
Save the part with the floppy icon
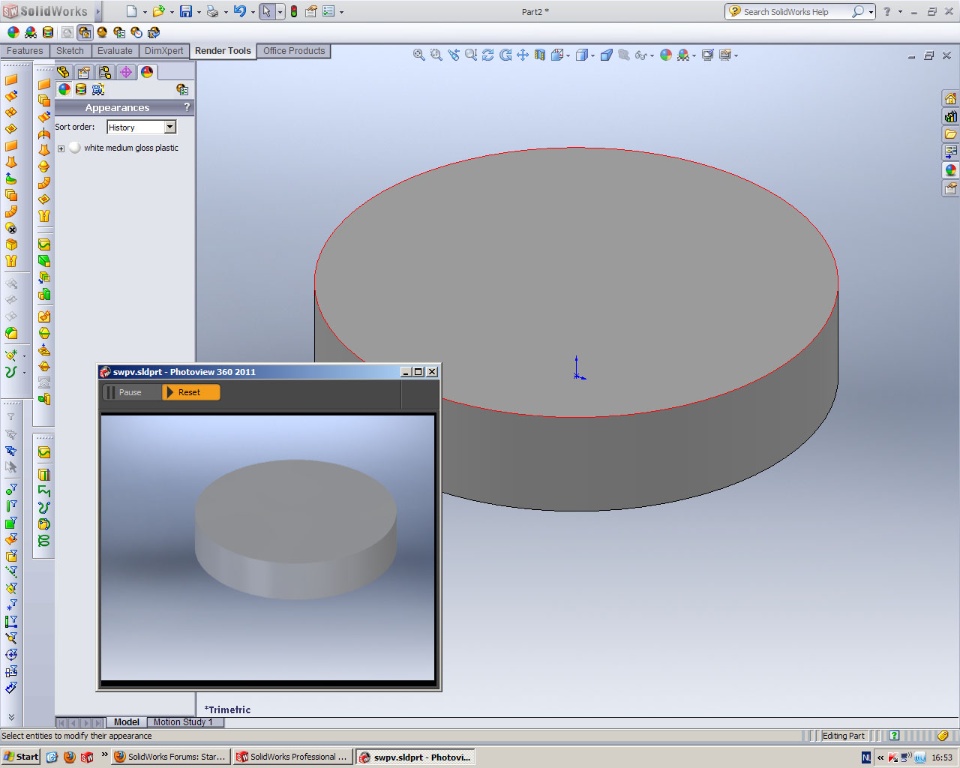pos(186,11)
